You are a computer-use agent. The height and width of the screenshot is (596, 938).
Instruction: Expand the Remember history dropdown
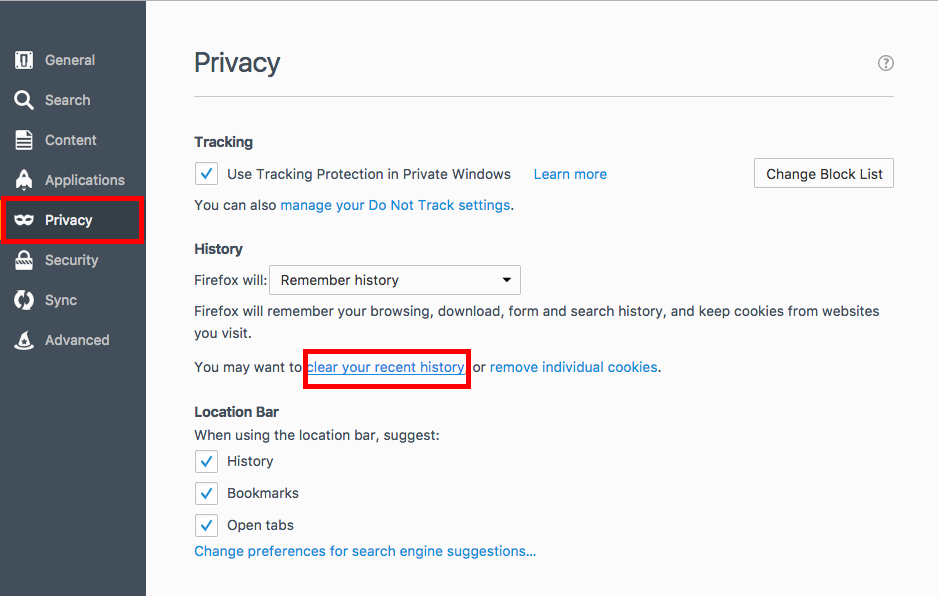click(x=395, y=280)
